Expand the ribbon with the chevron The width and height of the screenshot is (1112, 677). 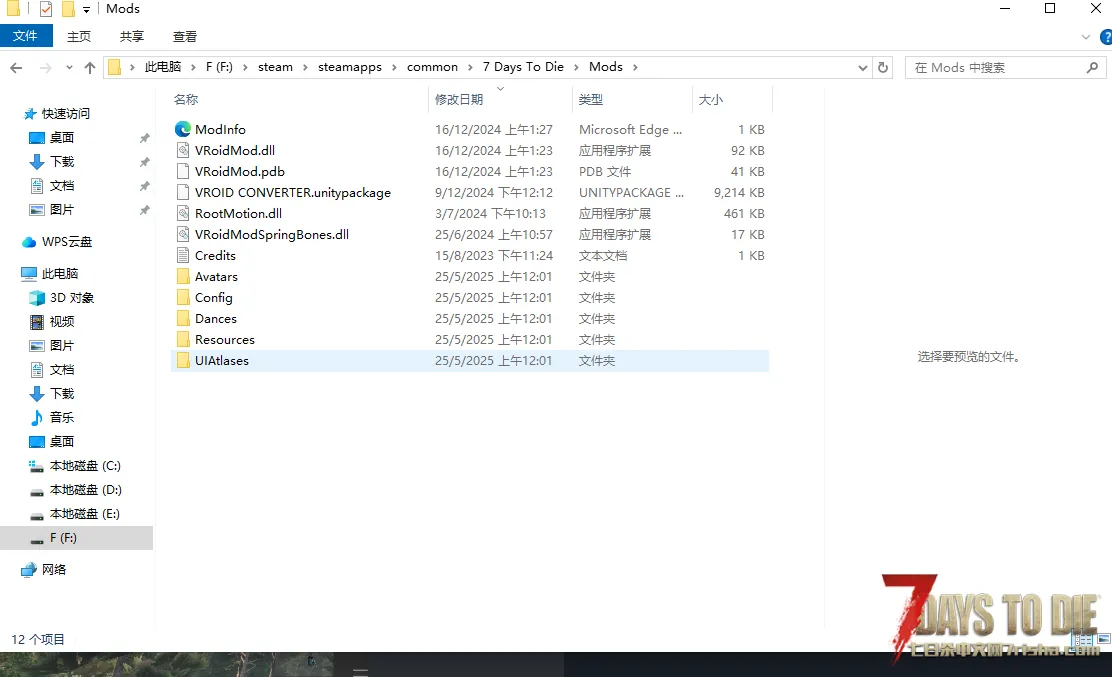[1086, 37]
